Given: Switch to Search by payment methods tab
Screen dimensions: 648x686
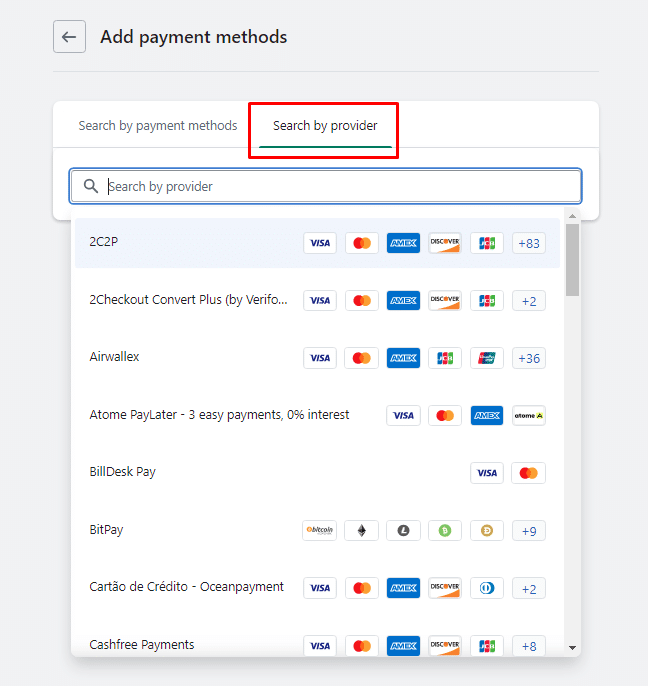Looking at the screenshot, I should 158,126.
